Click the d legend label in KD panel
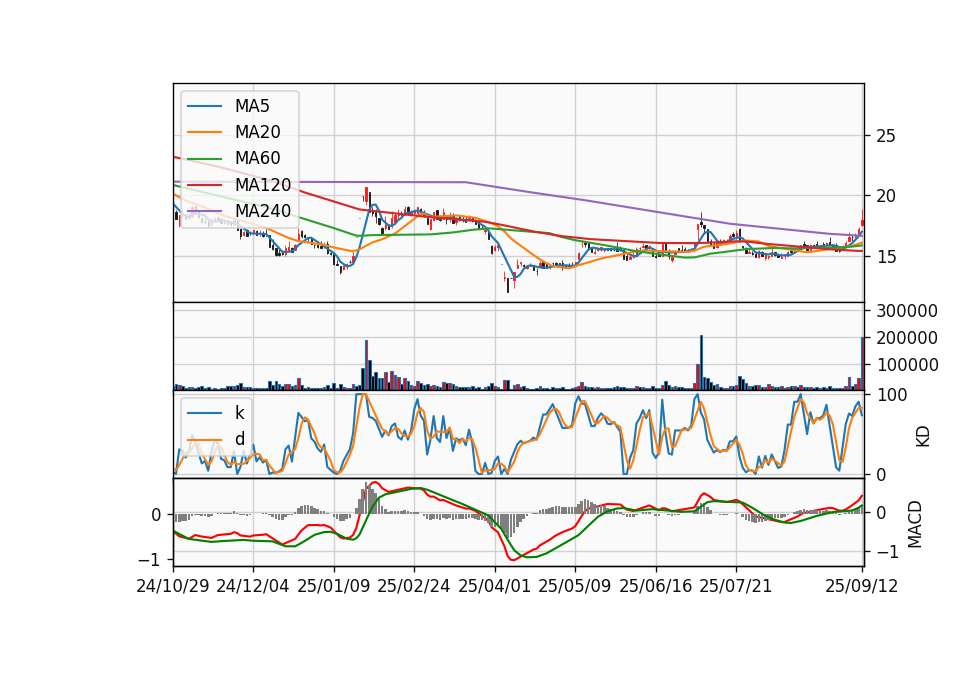 click(x=239, y=439)
